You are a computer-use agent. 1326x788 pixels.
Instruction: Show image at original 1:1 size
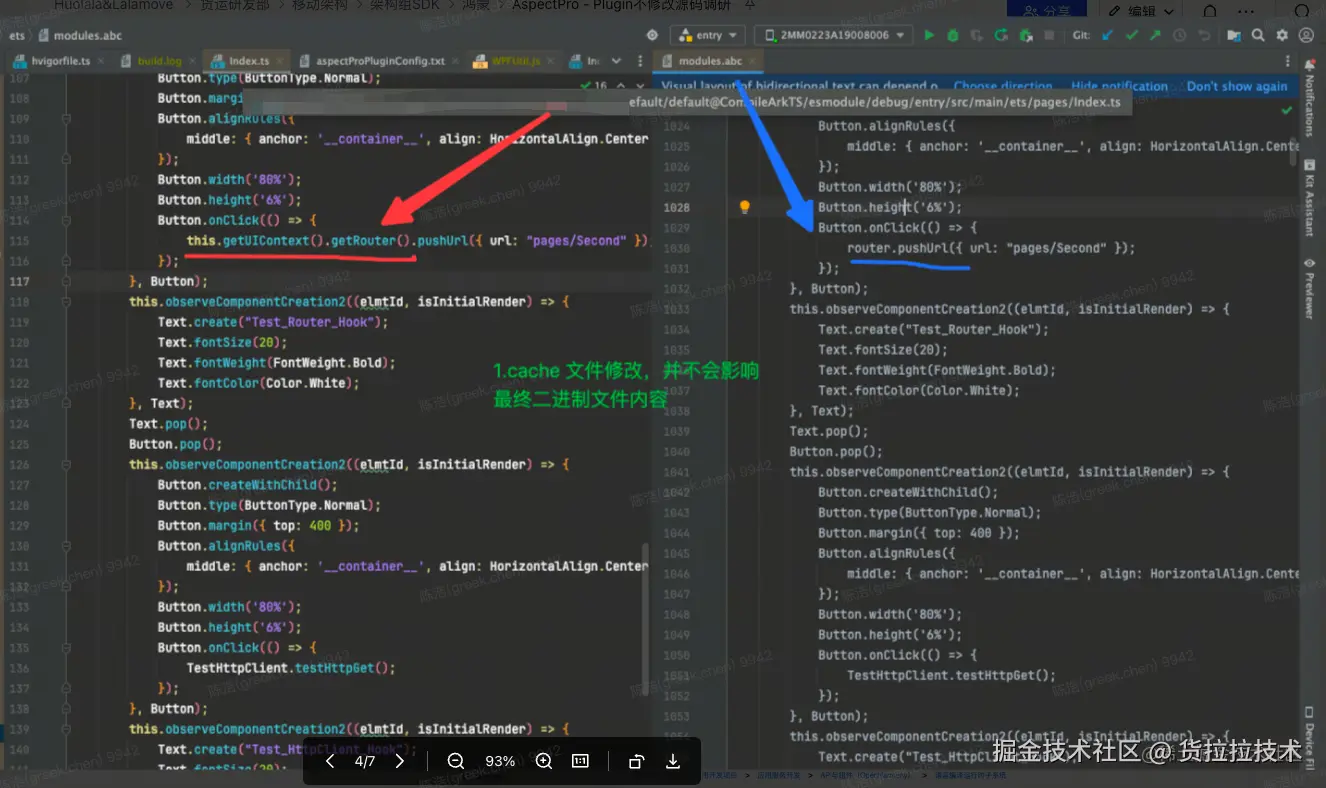580,761
